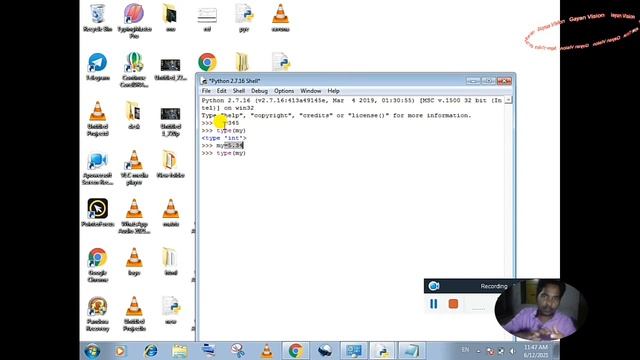Open the Window menu

(311, 91)
